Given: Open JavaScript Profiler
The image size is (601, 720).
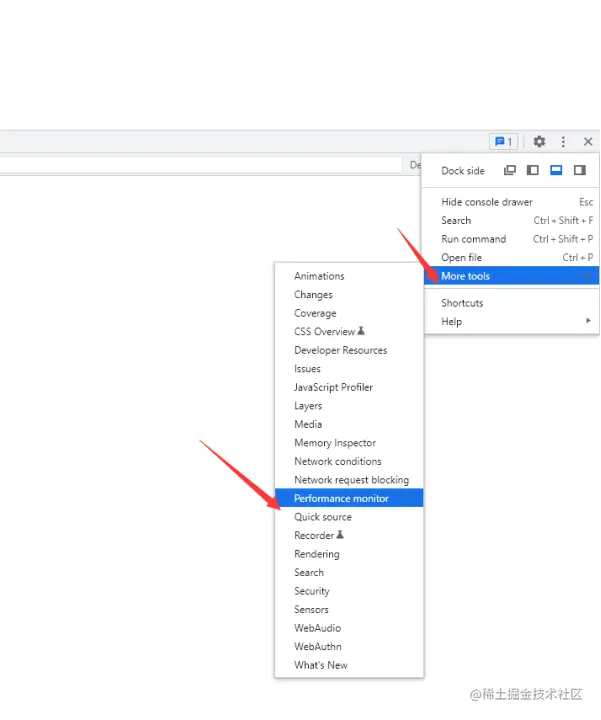Looking at the screenshot, I should pos(349,387).
